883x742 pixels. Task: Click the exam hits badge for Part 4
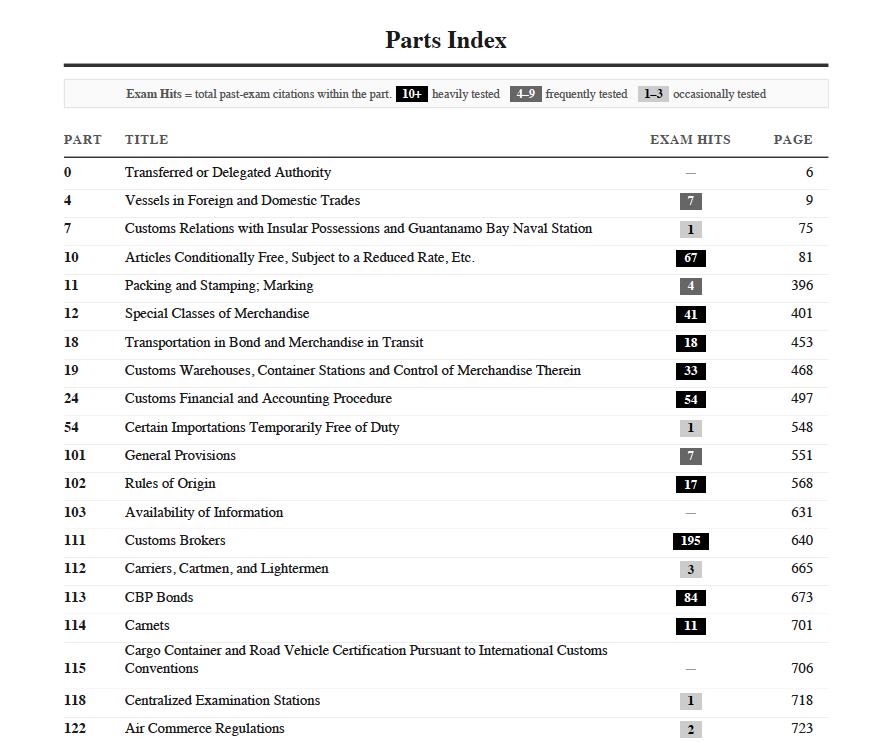pos(691,201)
